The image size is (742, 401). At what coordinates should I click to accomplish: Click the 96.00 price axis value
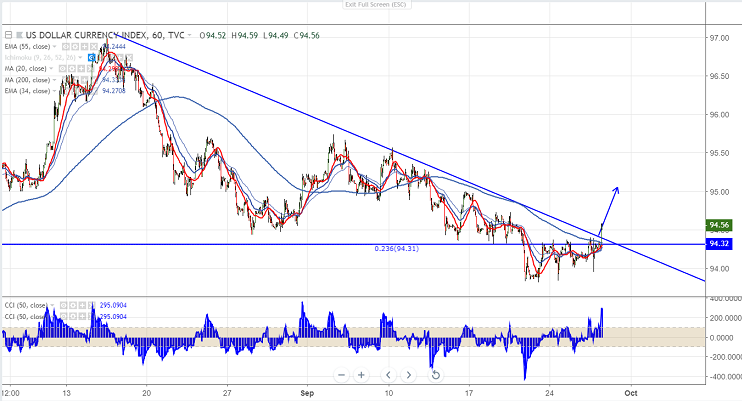(719, 115)
